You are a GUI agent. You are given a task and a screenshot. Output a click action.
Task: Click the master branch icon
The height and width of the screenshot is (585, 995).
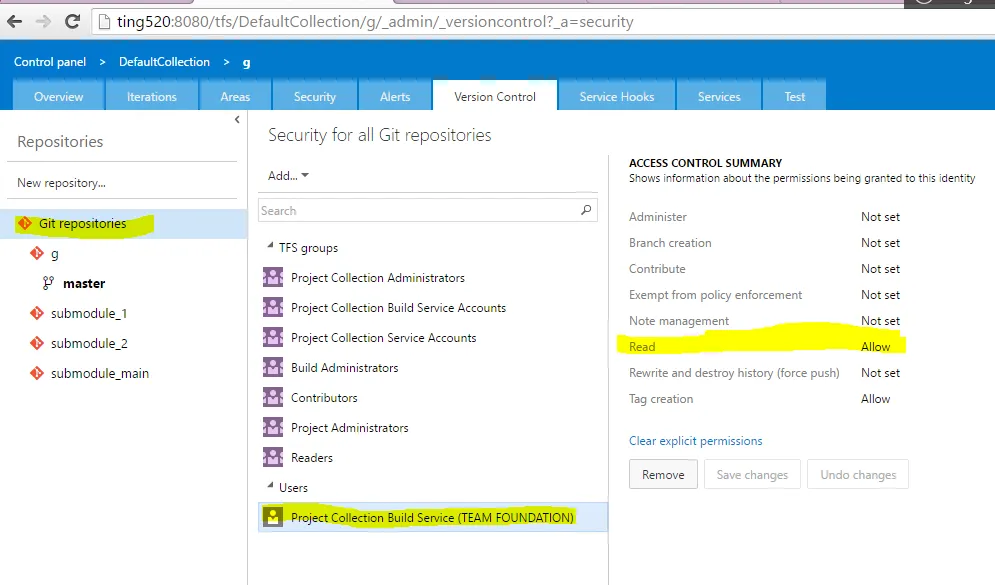pos(47,284)
